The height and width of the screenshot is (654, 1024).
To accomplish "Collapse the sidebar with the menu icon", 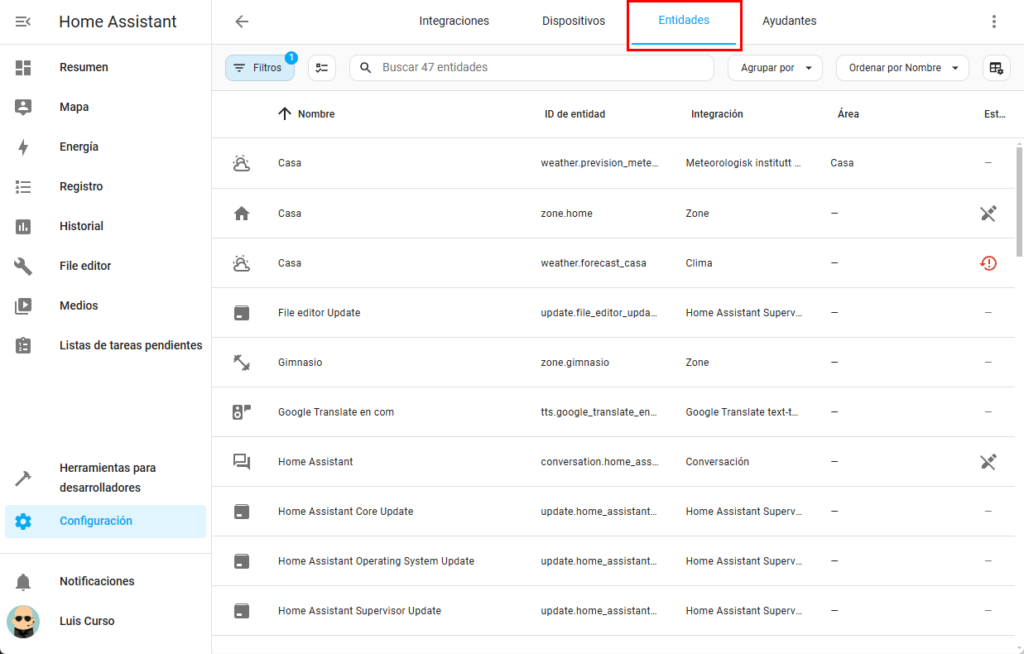I will click(x=23, y=21).
